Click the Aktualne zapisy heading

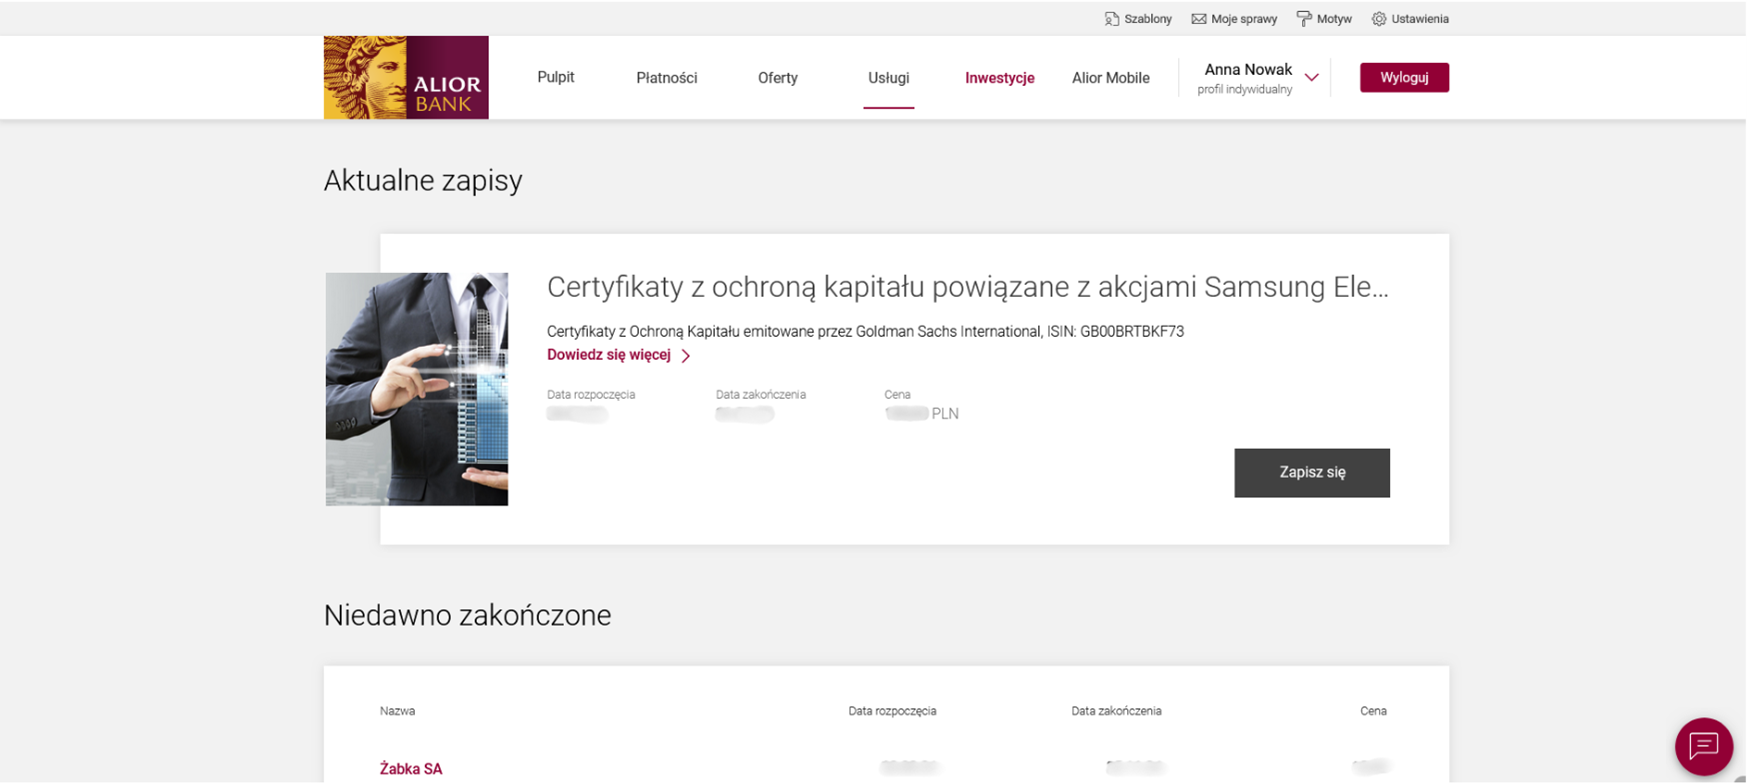[423, 181]
